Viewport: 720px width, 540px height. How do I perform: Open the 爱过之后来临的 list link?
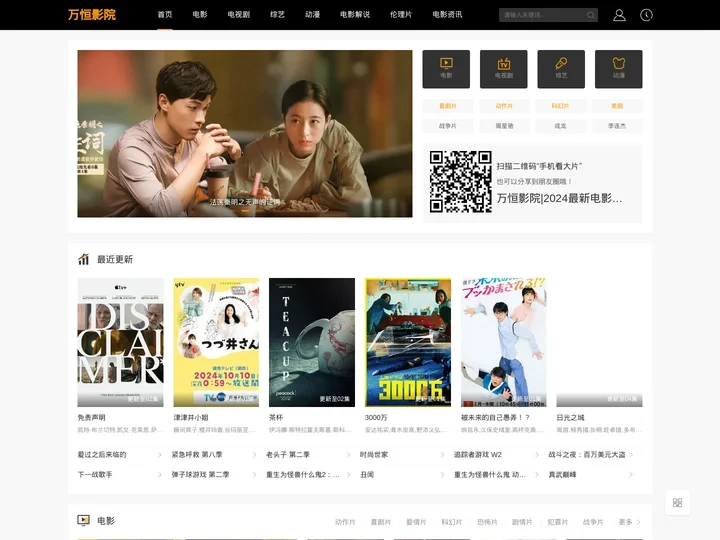[x=102, y=455]
